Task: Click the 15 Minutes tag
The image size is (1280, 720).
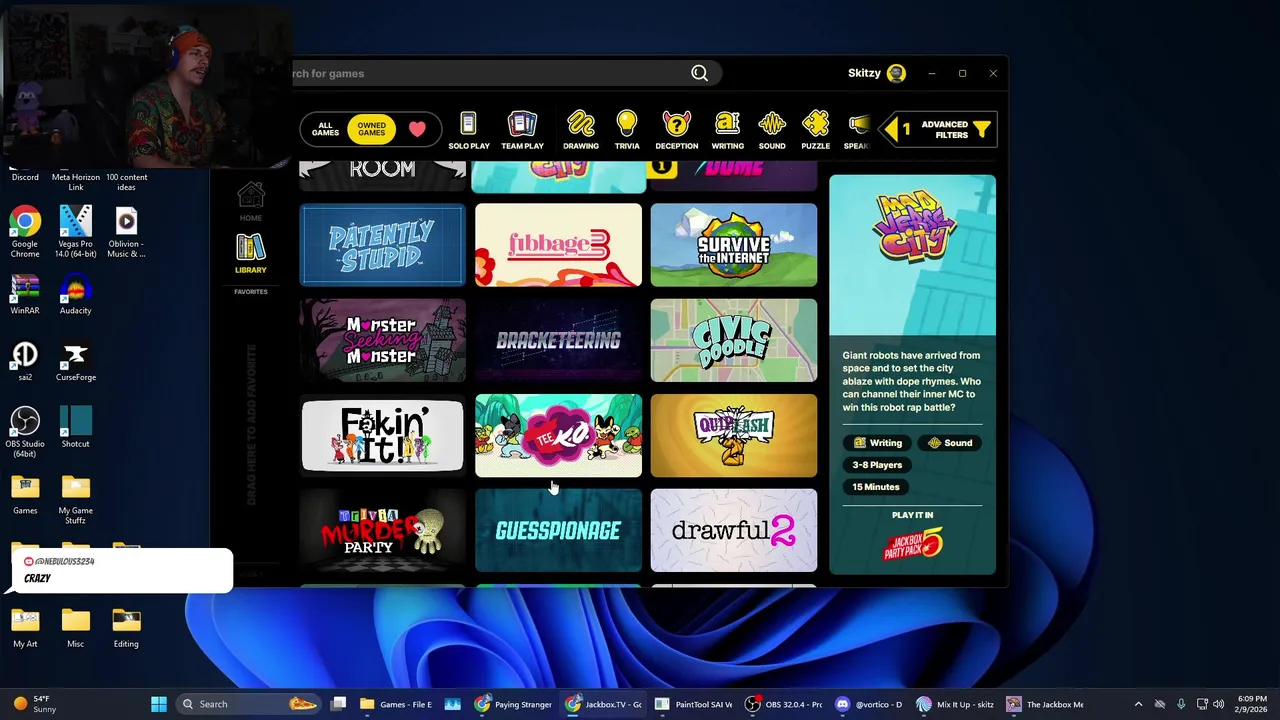Action: (876, 487)
